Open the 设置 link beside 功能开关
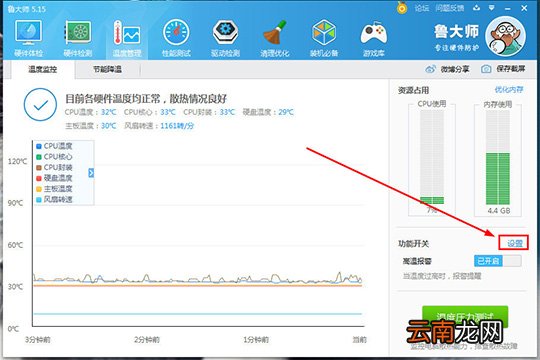Screen dimensions: 540x360 pos(515,243)
